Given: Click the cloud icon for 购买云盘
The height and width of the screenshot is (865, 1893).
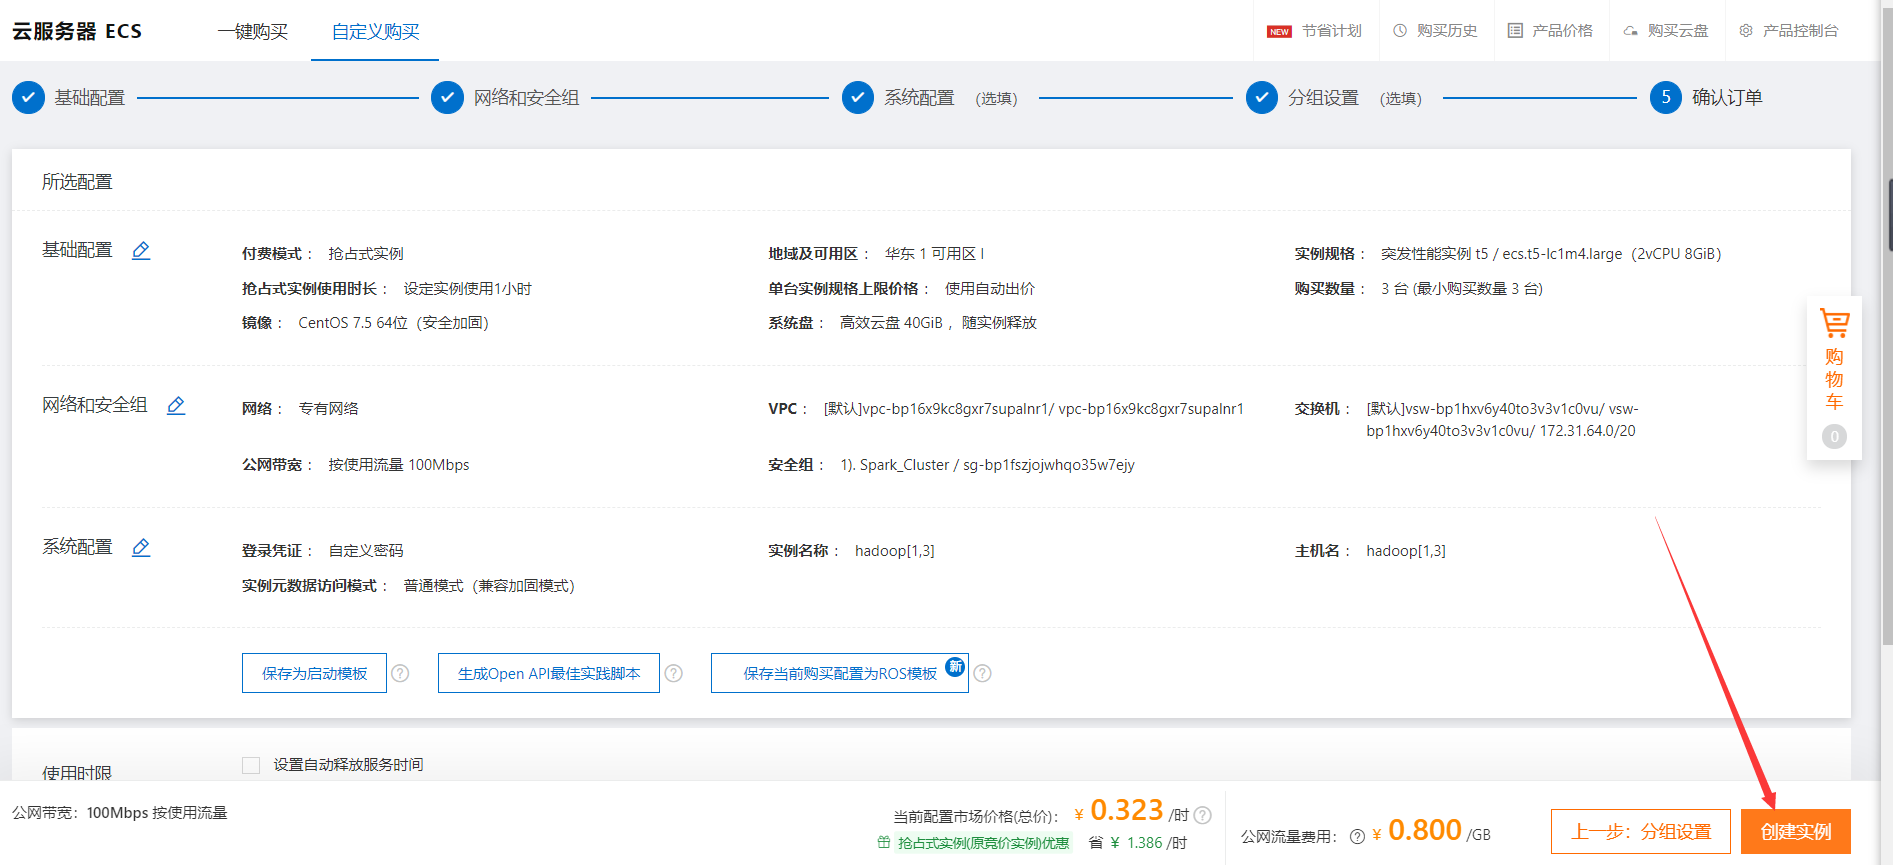Looking at the screenshot, I should (1631, 31).
